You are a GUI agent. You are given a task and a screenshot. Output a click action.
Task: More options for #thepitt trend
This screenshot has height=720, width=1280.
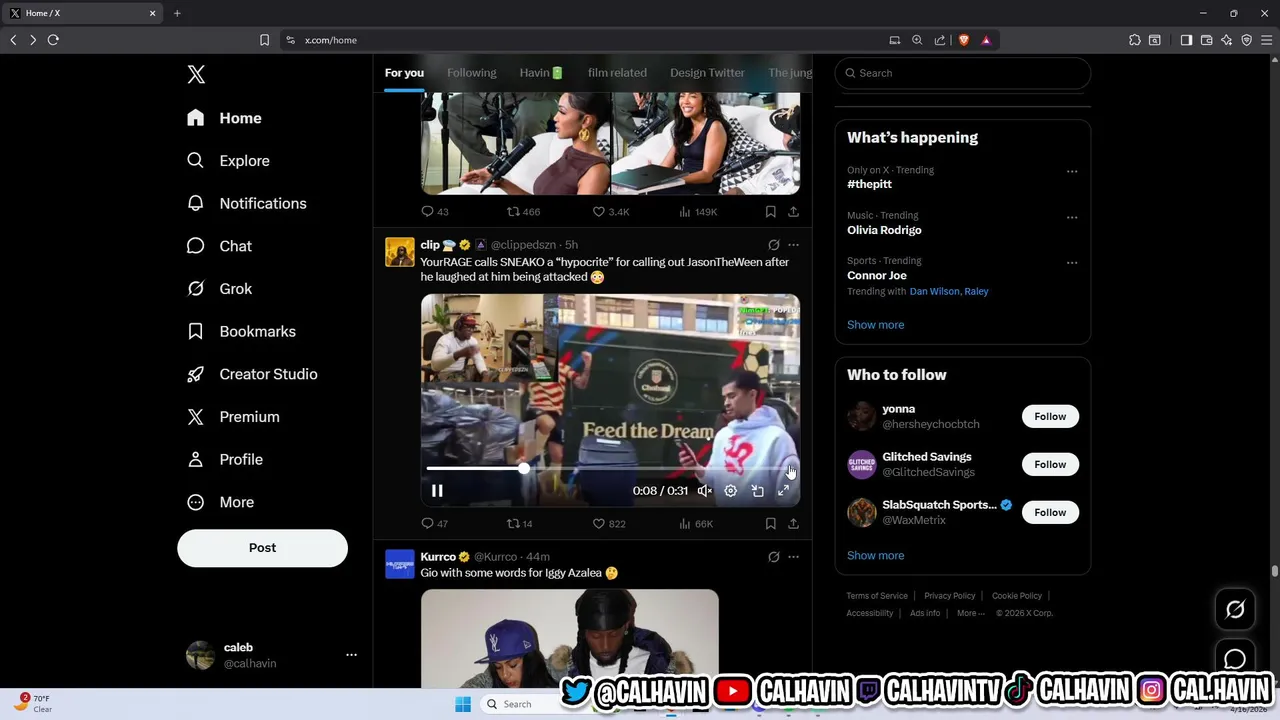(x=1072, y=171)
